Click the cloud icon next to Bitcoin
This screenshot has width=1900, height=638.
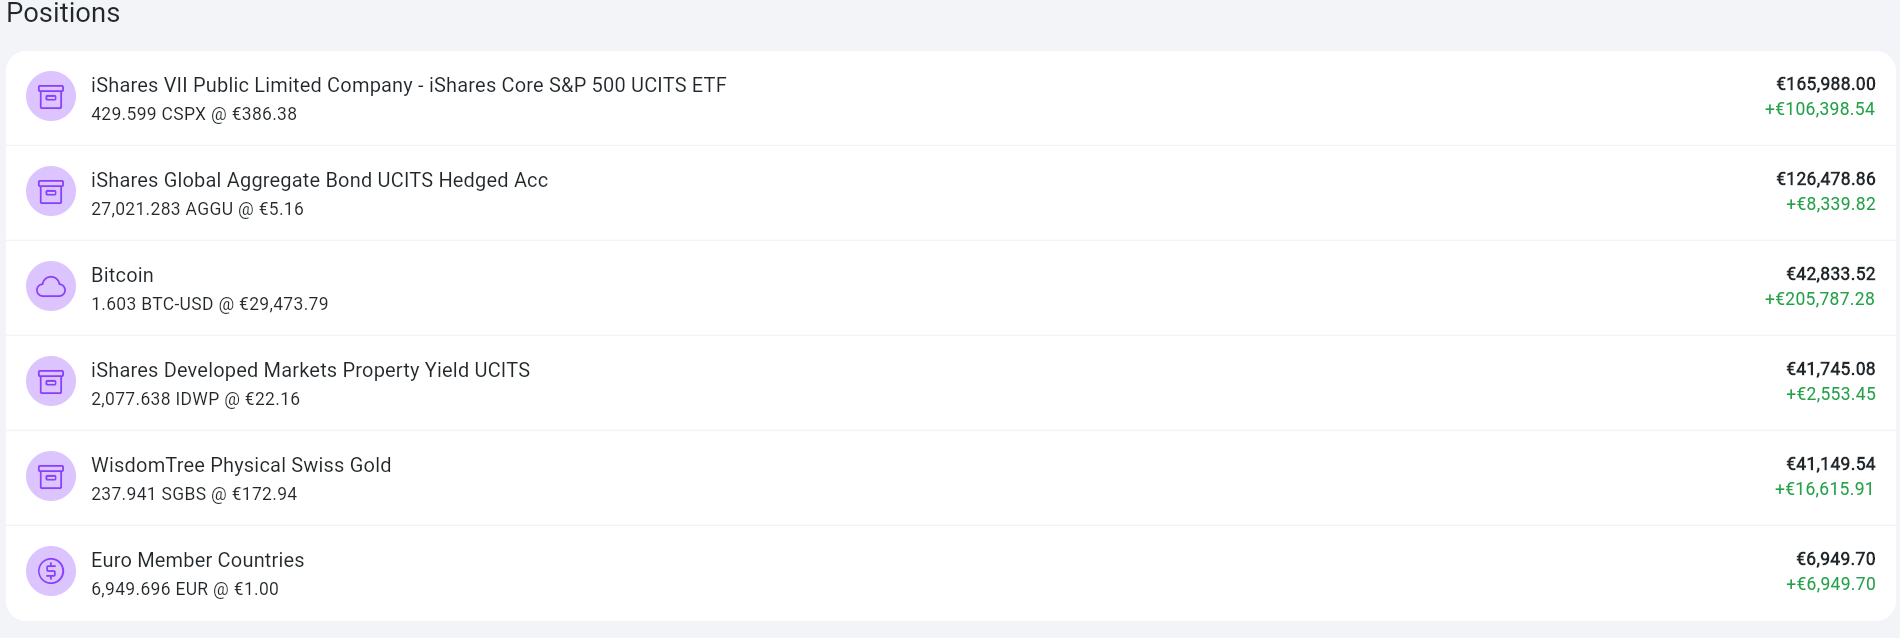point(51,287)
